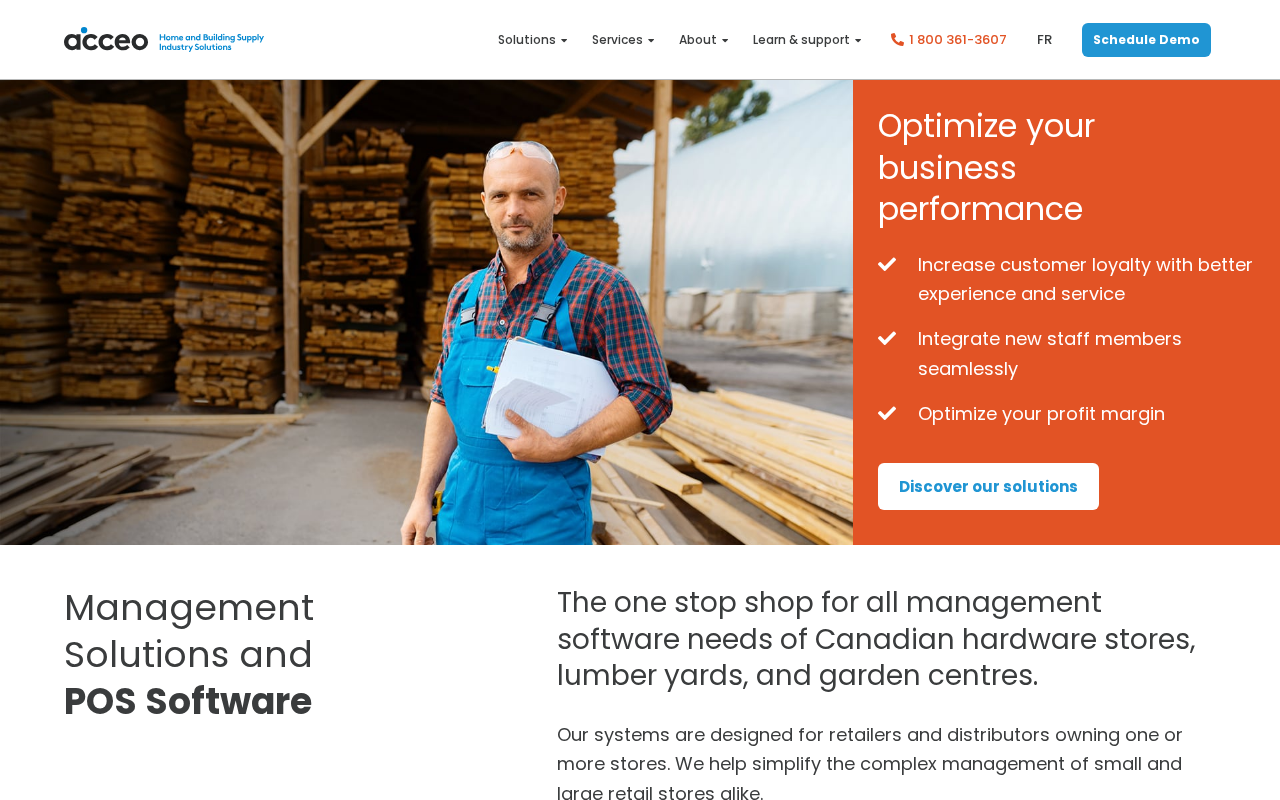The height and width of the screenshot is (800, 1280).
Task: Click the checkmark beside customer loyalty item
Action: point(887,264)
